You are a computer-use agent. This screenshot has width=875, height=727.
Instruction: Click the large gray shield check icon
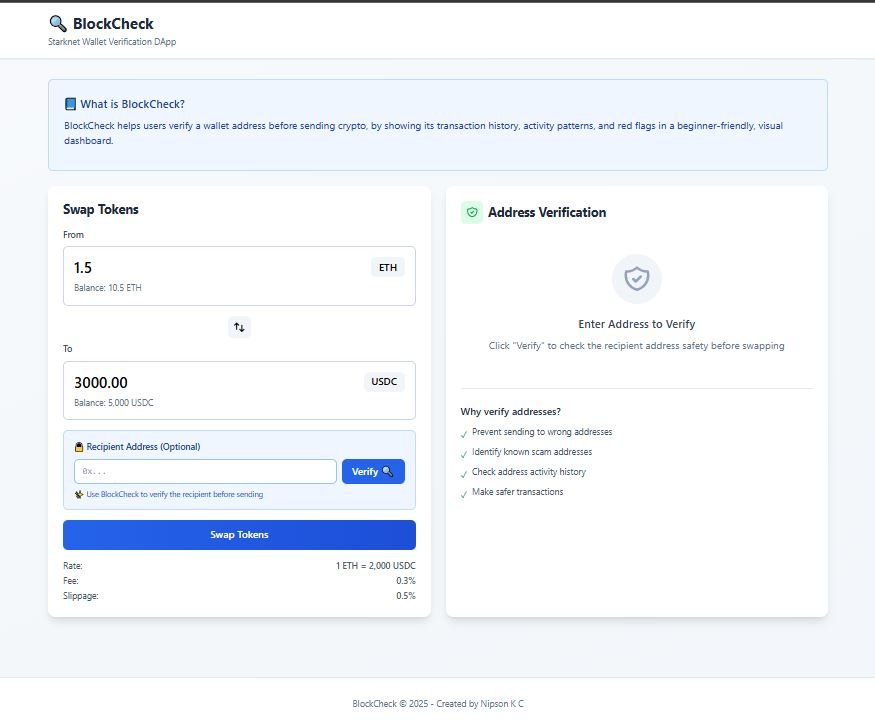click(637, 278)
